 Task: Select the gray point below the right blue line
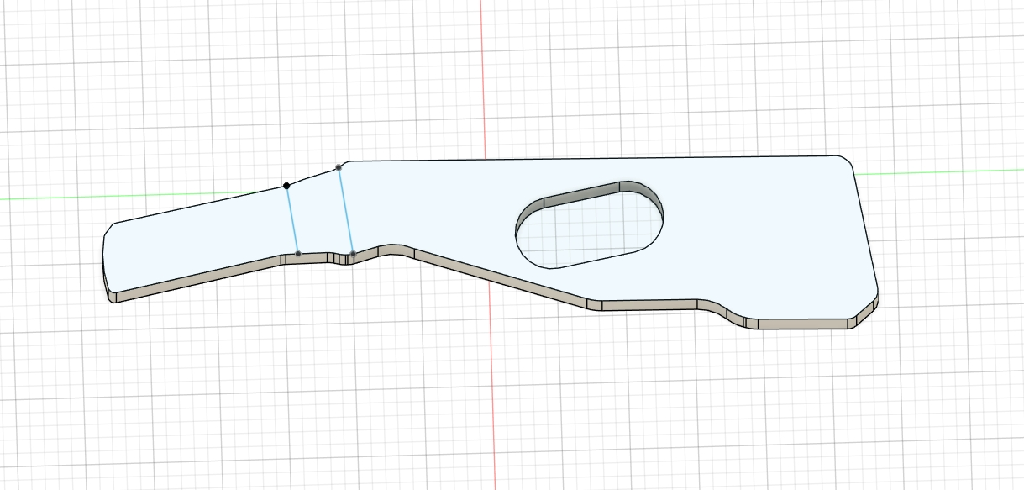point(352,254)
